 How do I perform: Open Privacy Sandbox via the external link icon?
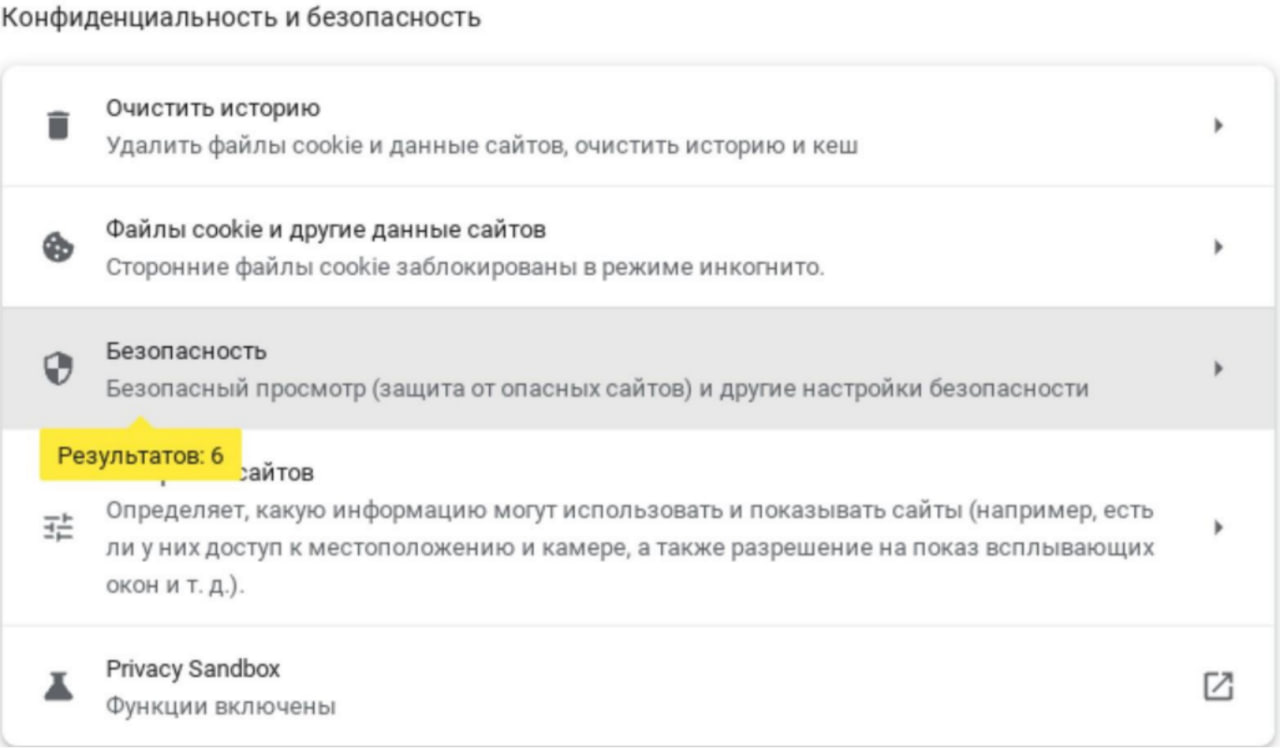point(1217,686)
